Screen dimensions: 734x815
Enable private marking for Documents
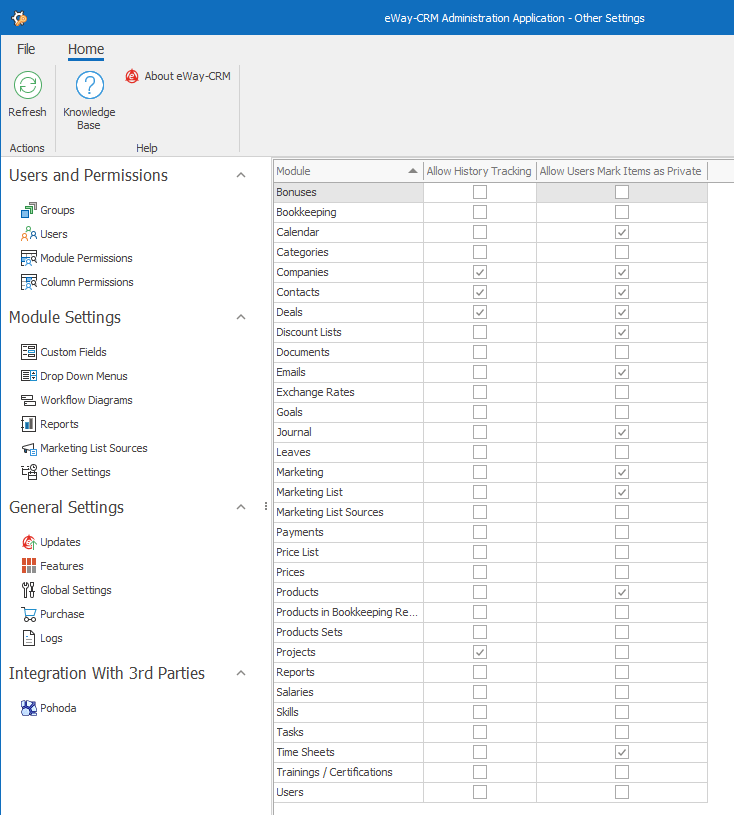[622, 352]
